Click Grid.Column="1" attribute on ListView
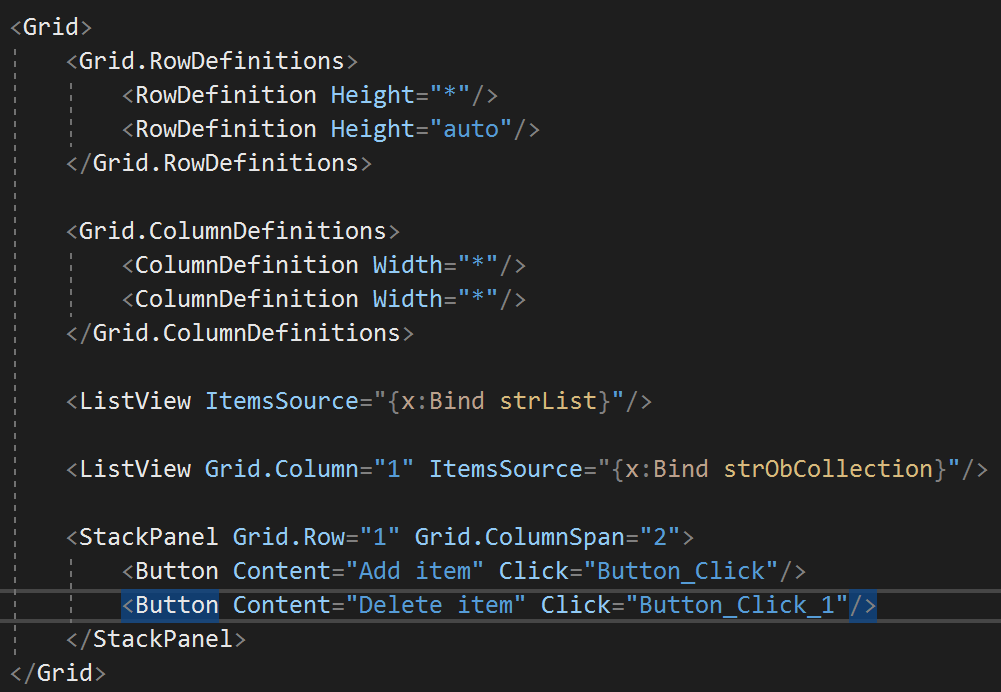The image size is (1001, 692). pyautogui.click(x=309, y=469)
